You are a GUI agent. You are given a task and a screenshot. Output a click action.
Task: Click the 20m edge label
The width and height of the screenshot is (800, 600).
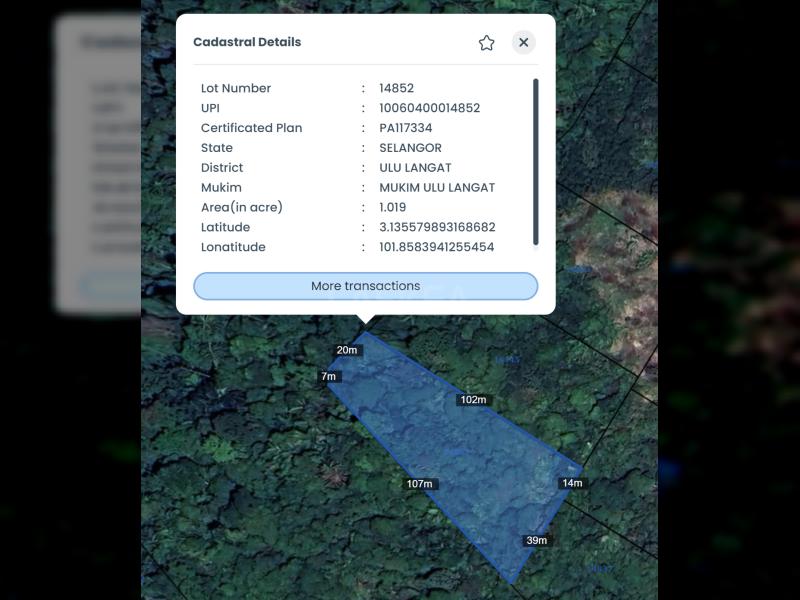click(347, 350)
